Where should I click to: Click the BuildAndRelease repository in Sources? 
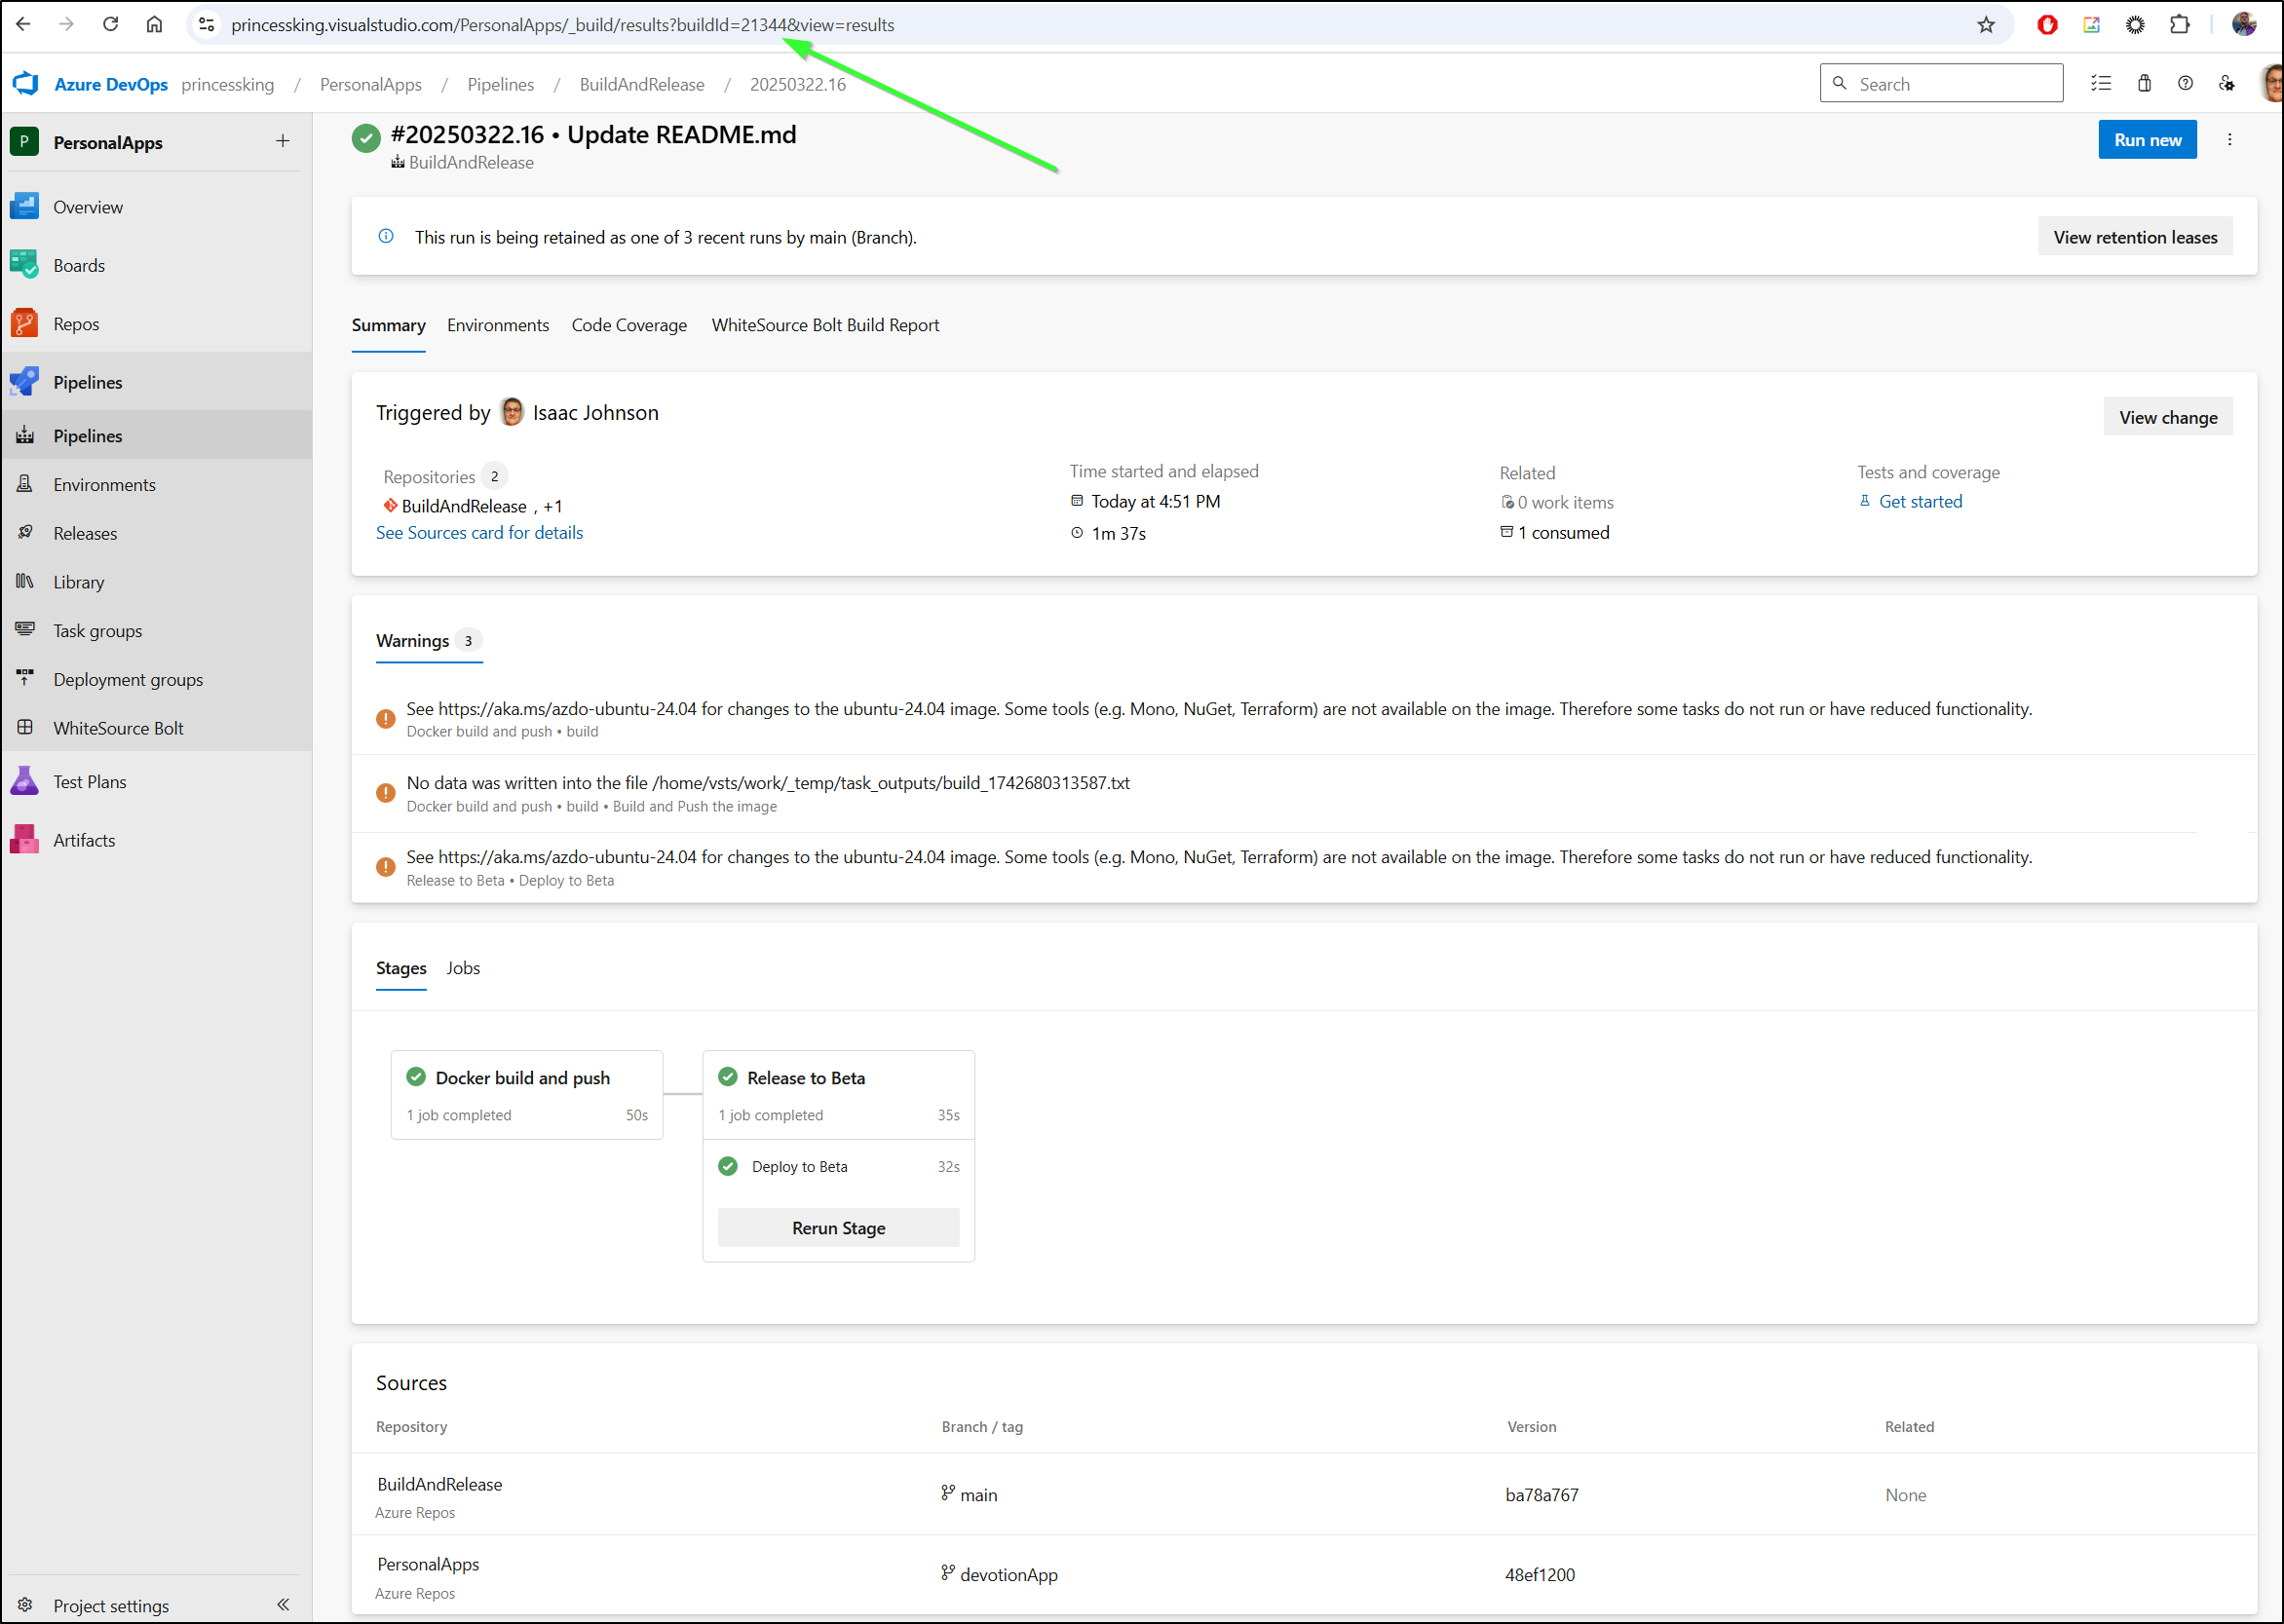(439, 1485)
